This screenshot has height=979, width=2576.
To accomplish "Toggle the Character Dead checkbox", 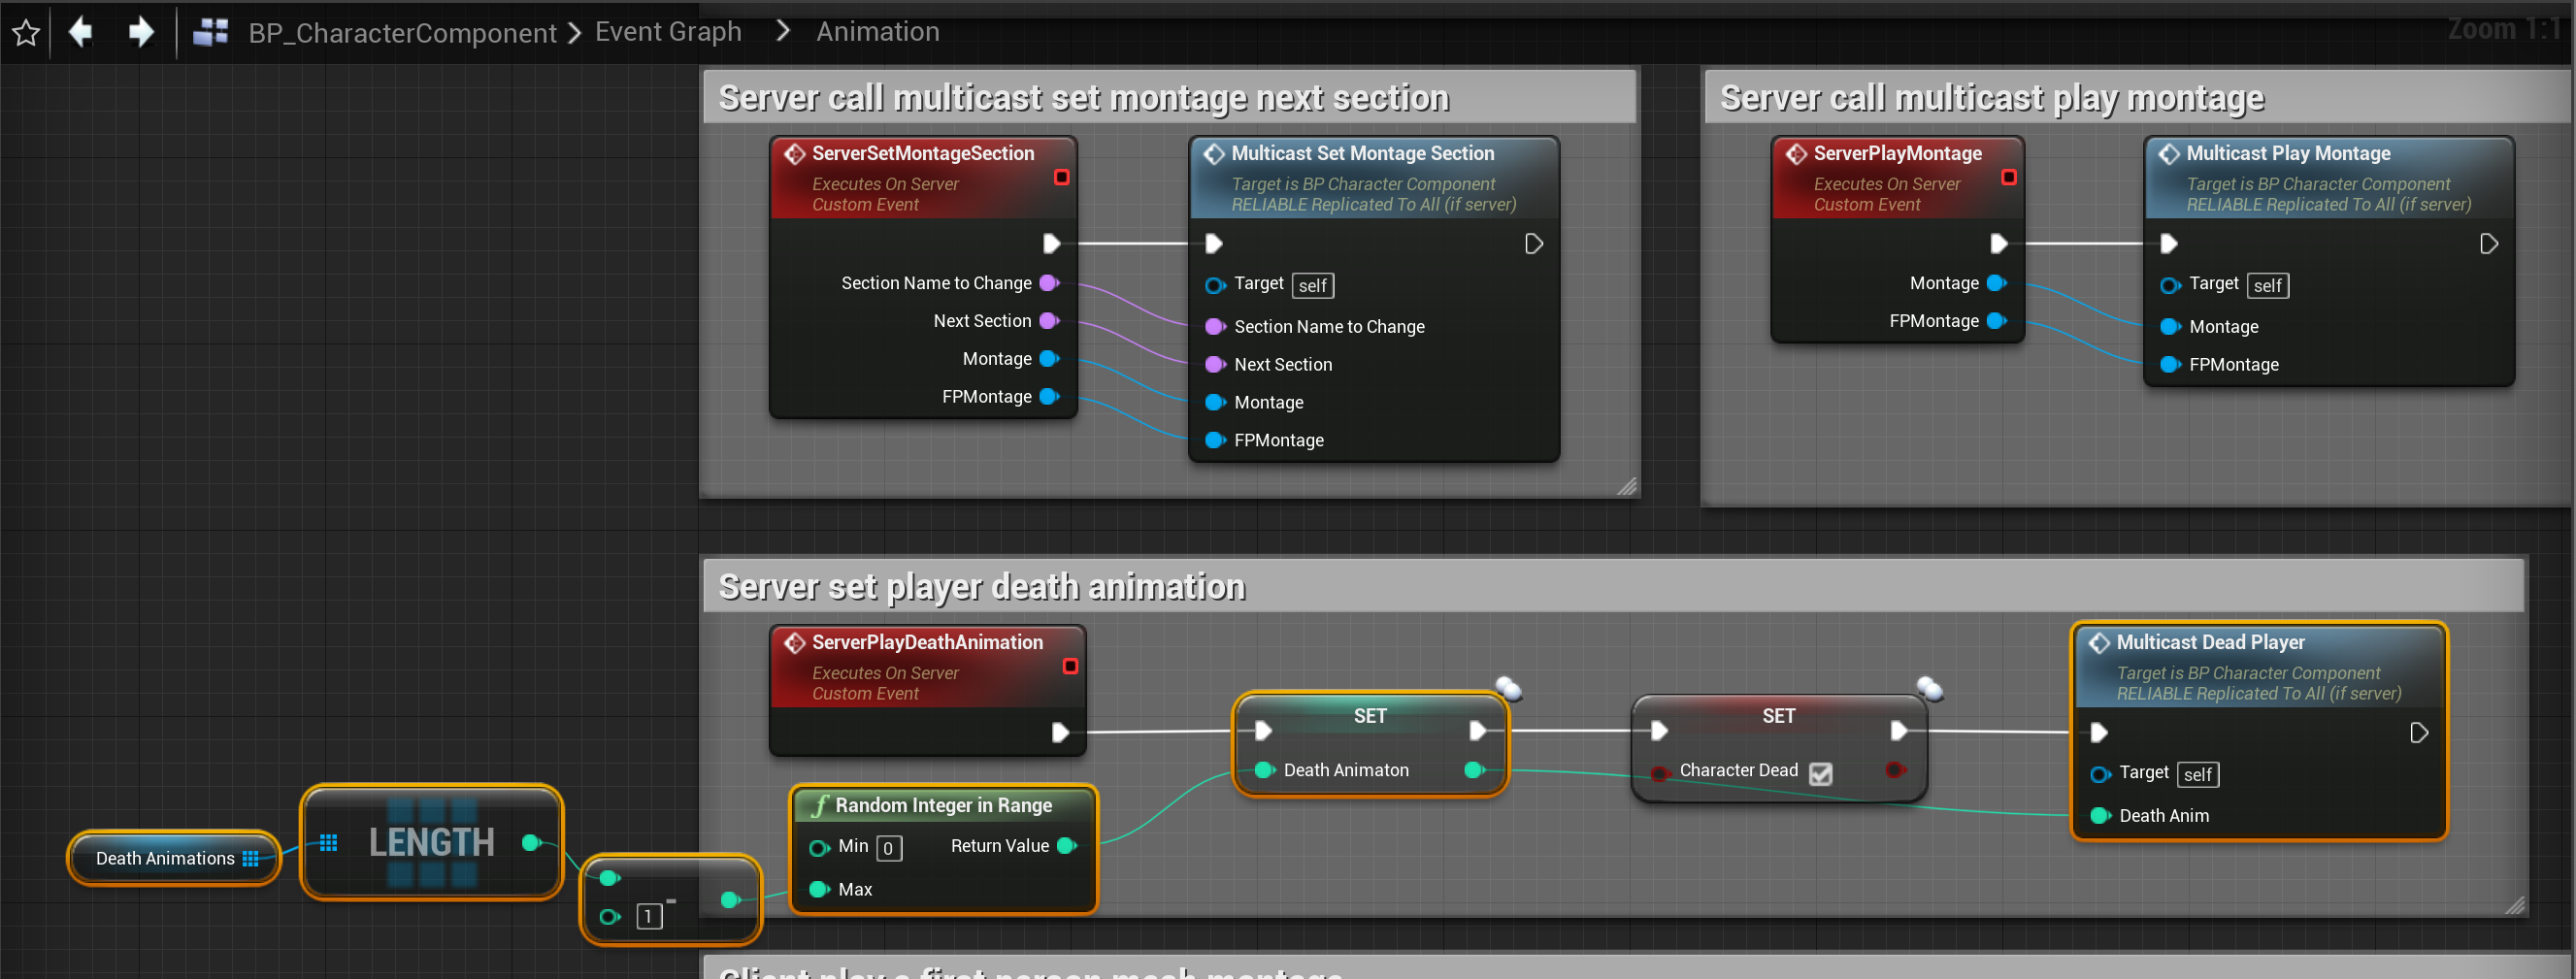I will pyautogui.click(x=1821, y=773).
